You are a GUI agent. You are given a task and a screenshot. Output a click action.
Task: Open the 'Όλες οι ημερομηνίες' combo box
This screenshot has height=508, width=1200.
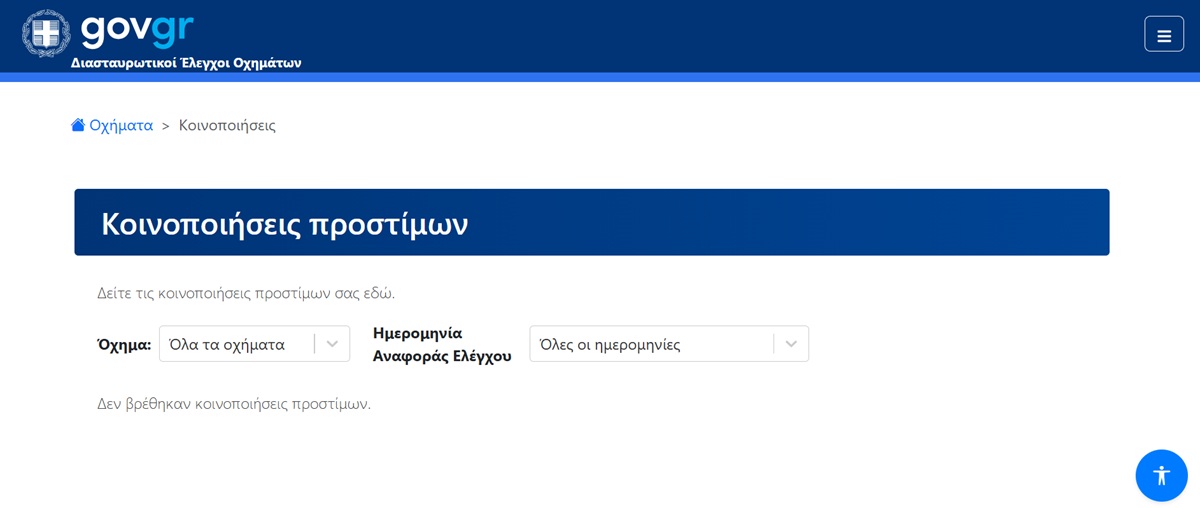click(x=650, y=344)
